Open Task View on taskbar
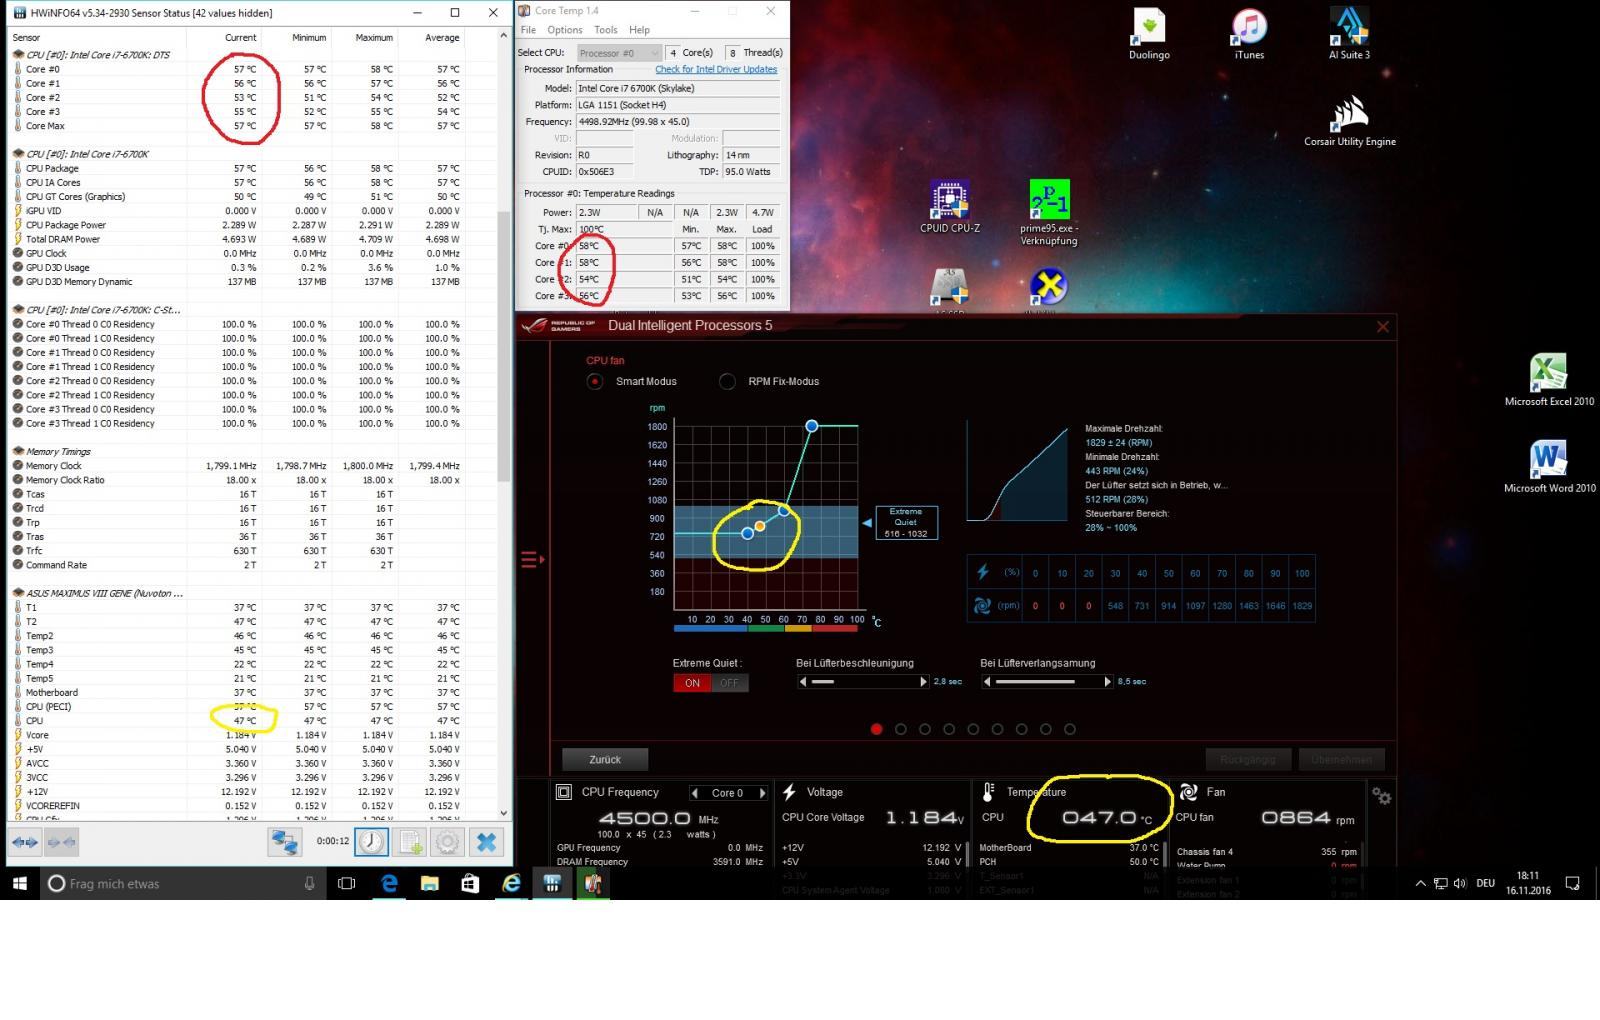The height and width of the screenshot is (1020, 1600). coord(346,883)
